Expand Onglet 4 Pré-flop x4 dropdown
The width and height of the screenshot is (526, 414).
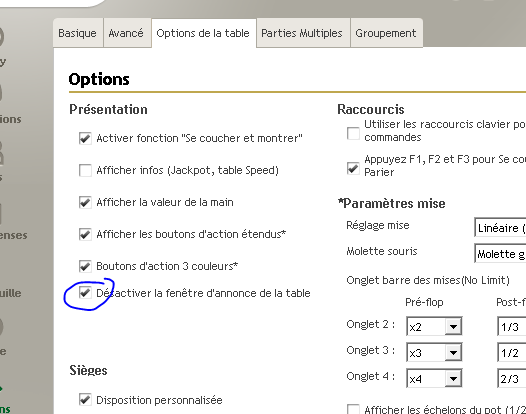(434, 378)
